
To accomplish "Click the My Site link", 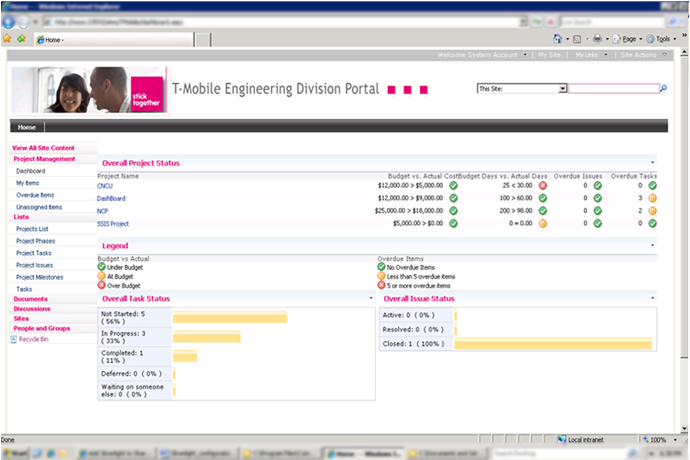I will pos(549,55).
